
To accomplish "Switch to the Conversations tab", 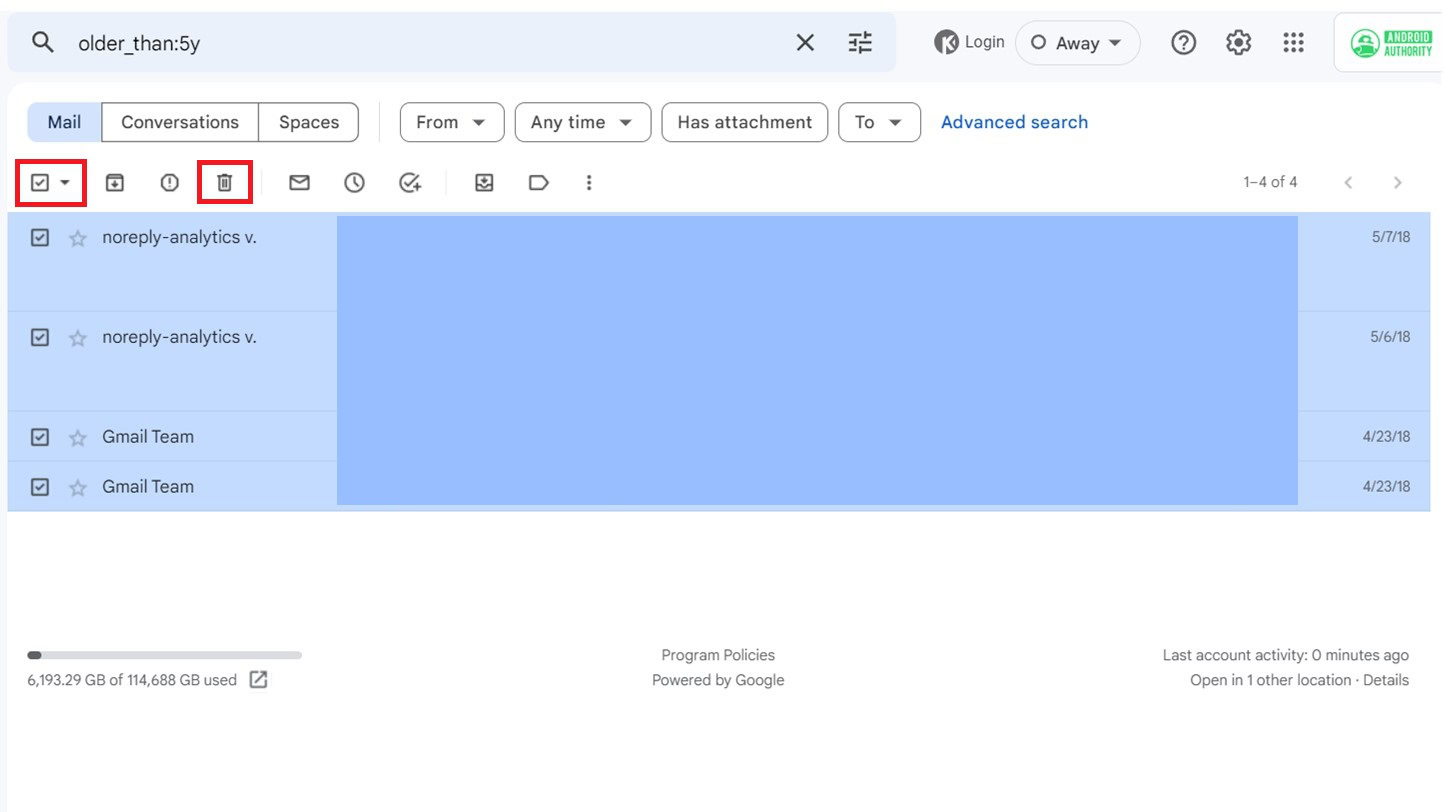I will [x=179, y=122].
